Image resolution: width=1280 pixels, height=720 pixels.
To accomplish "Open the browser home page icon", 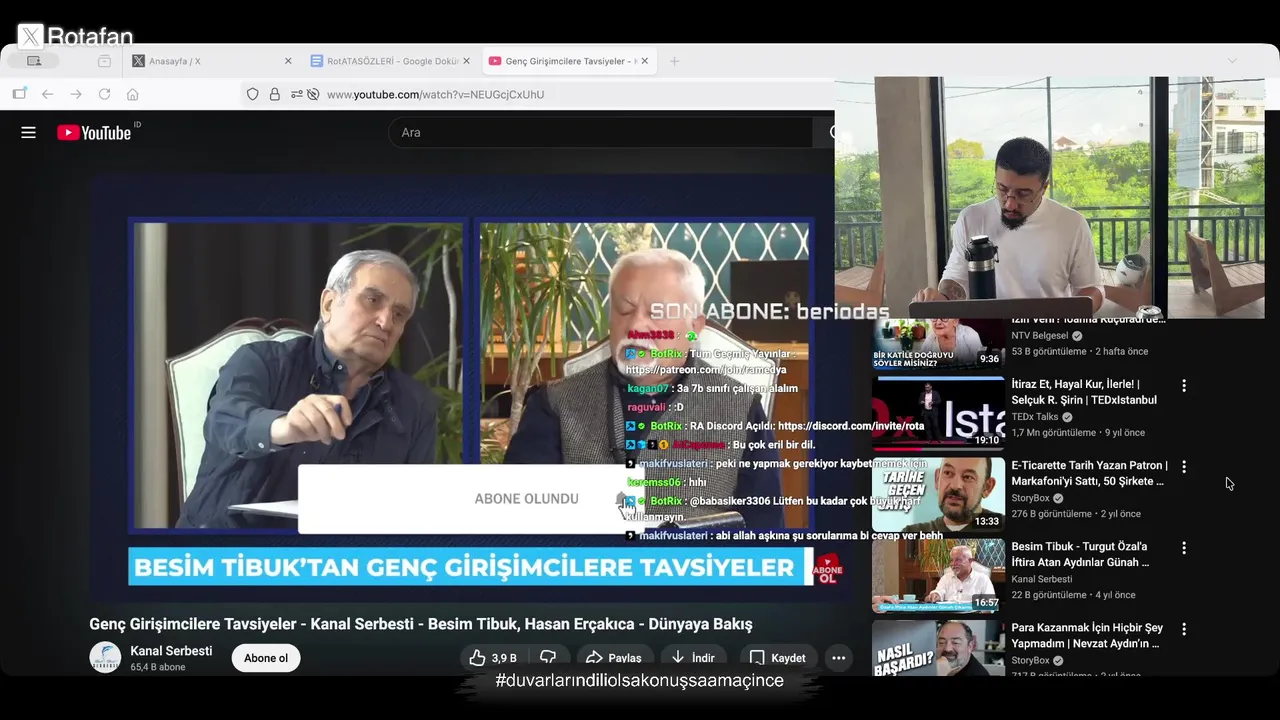I will click(x=132, y=94).
